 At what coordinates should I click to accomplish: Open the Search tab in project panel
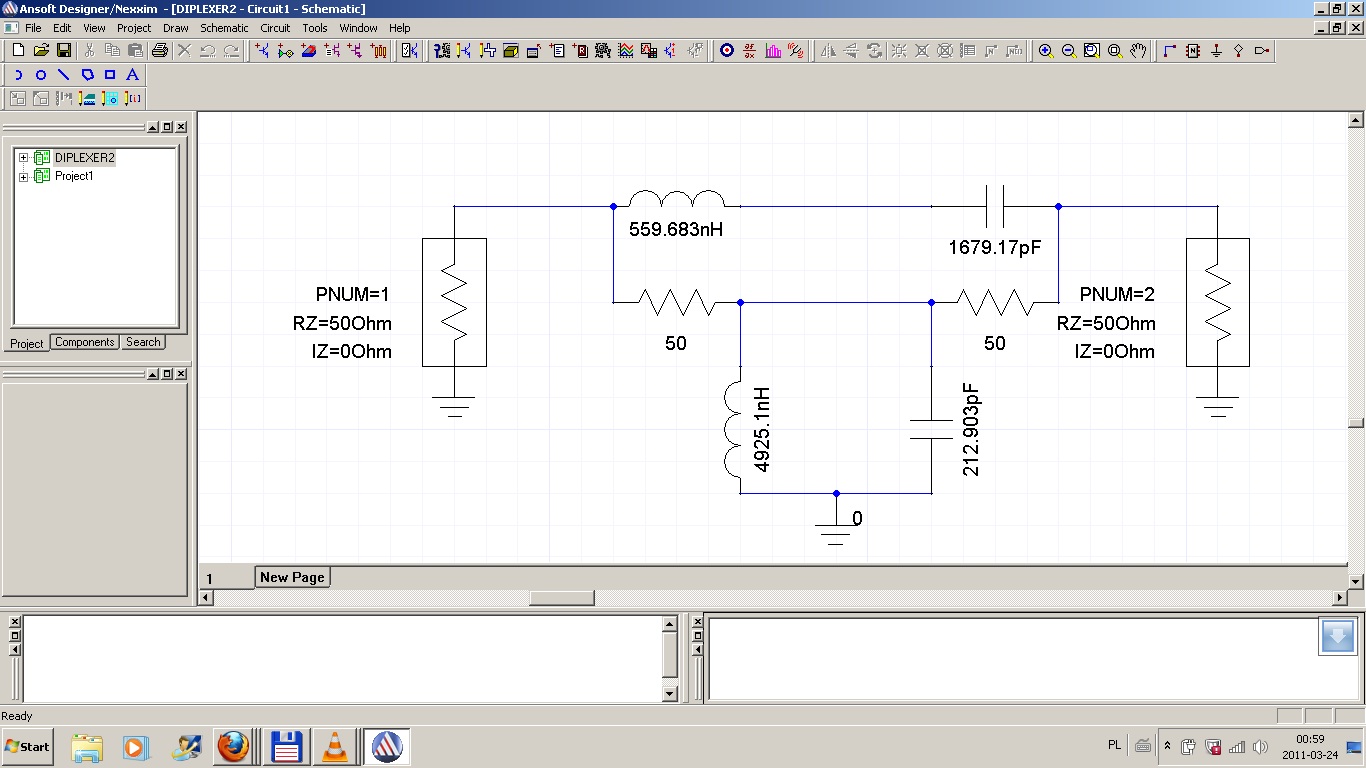coord(143,342)
